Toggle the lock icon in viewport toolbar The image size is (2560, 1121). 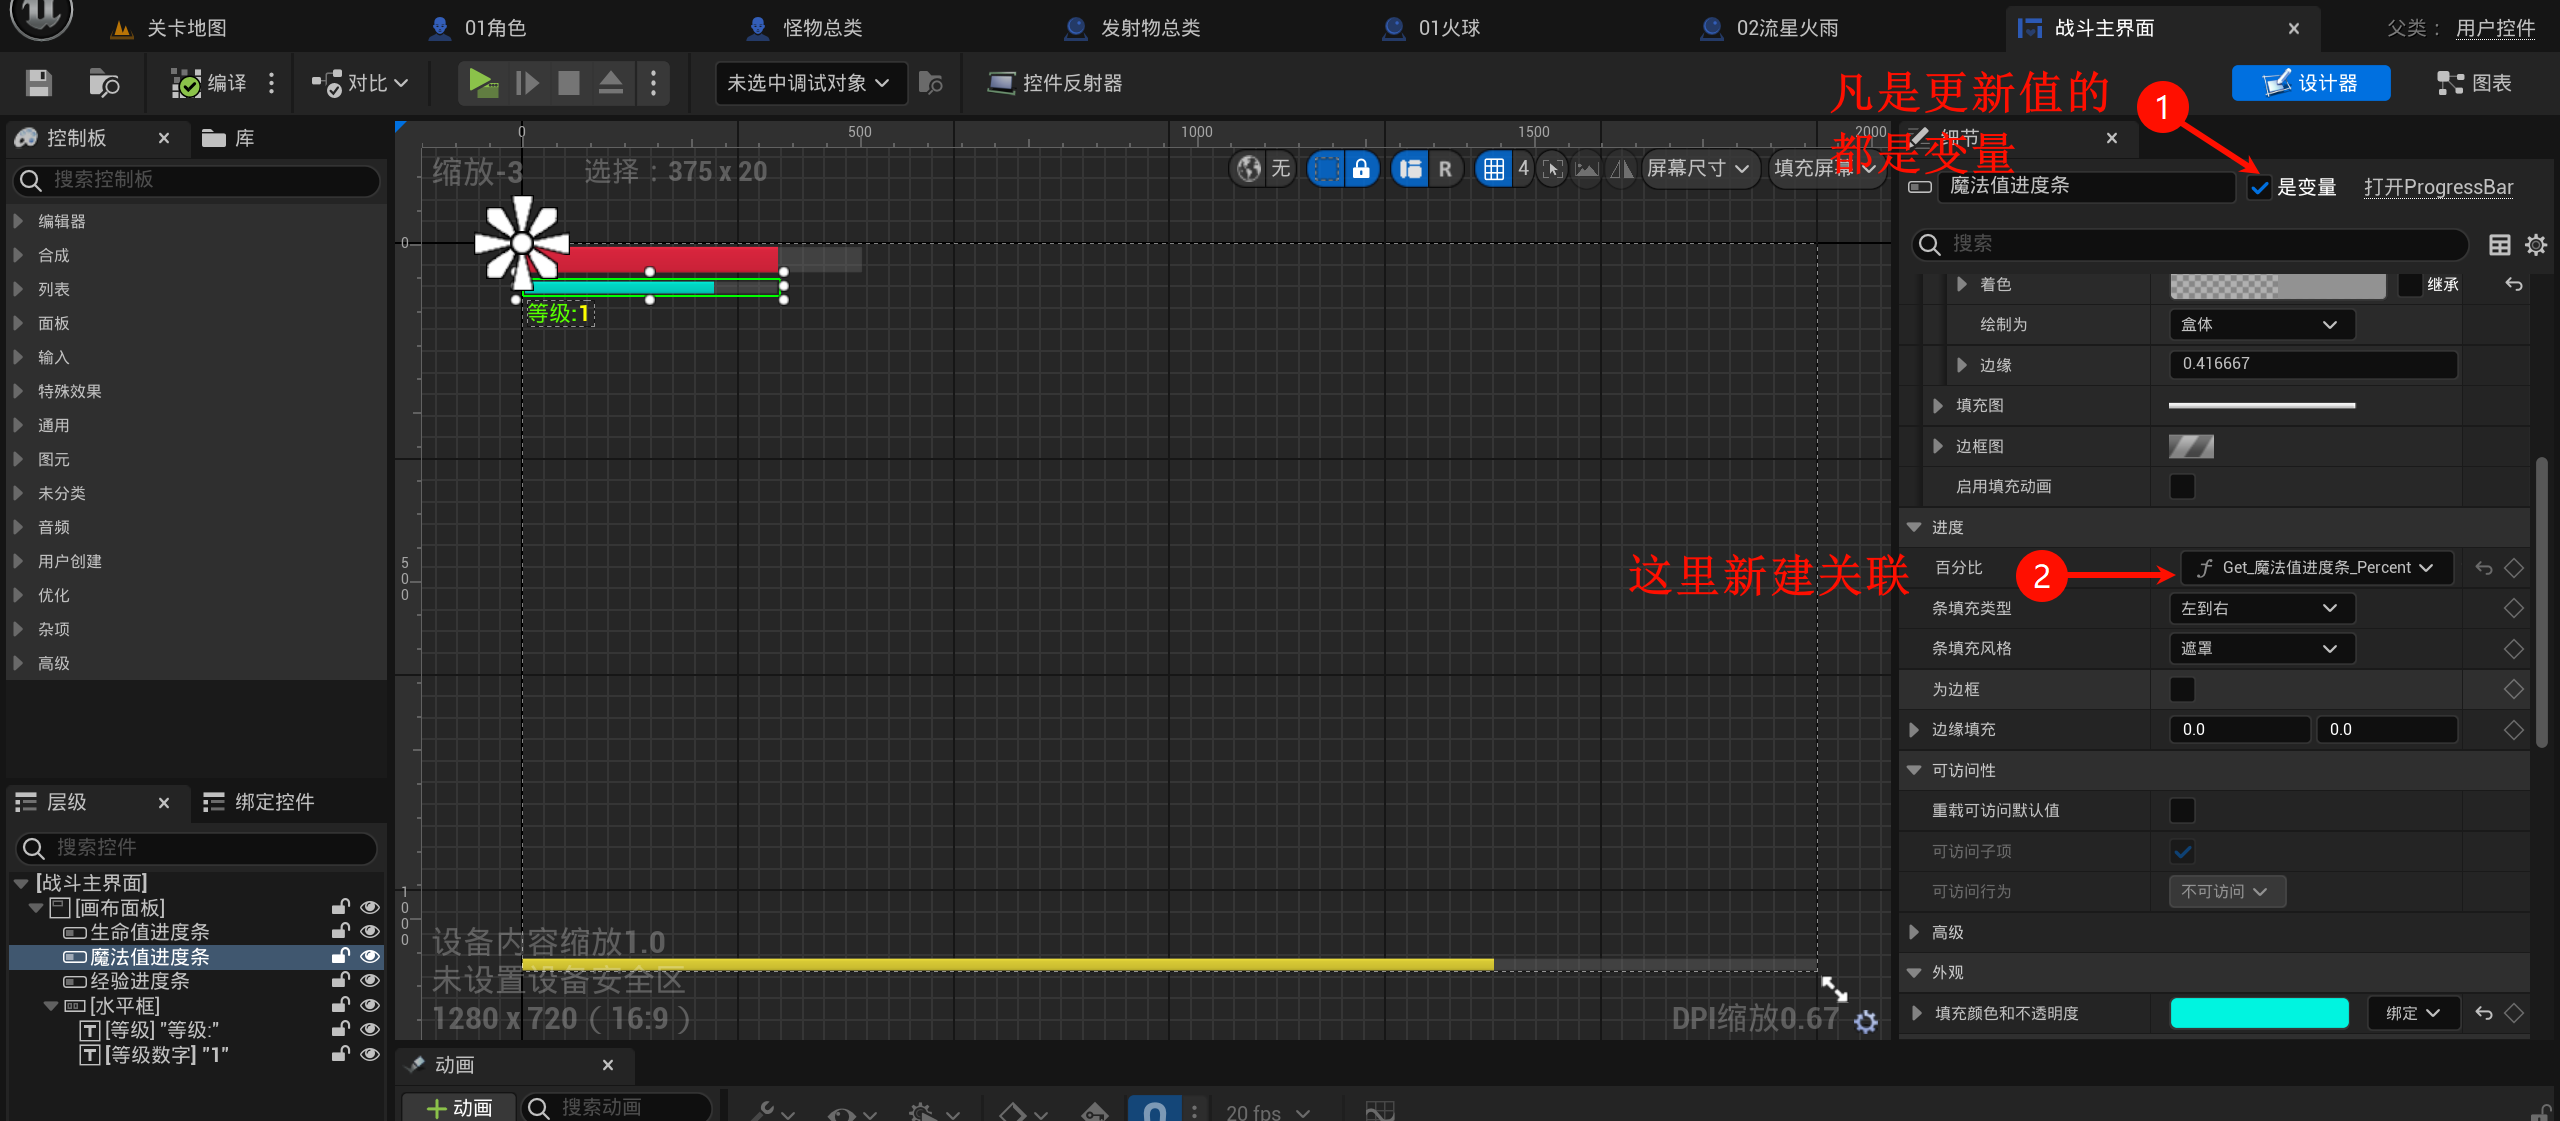[1361, 169]
